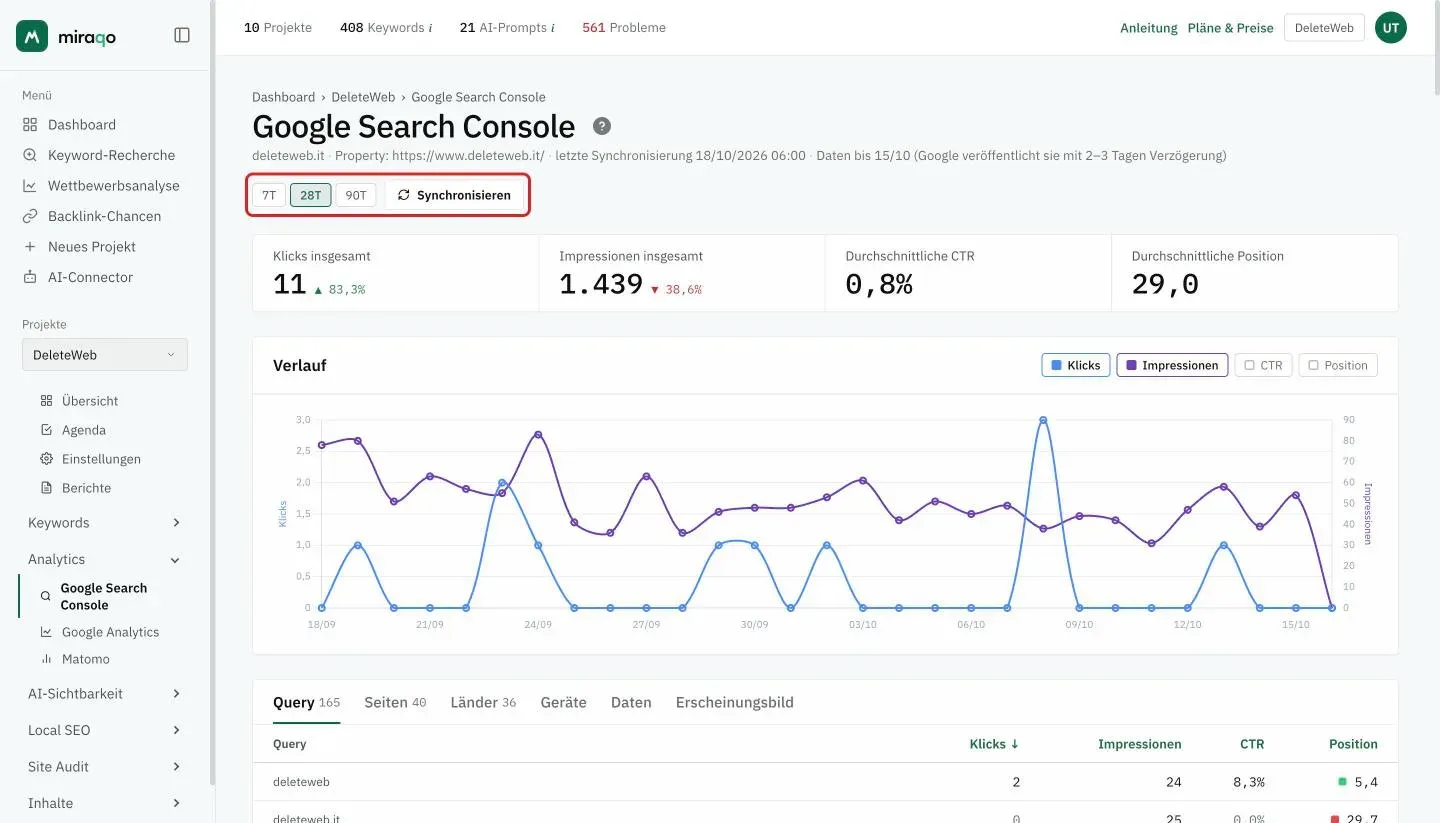
Task: Sort the table by the Klicks column
Action: tap(994, 744)
